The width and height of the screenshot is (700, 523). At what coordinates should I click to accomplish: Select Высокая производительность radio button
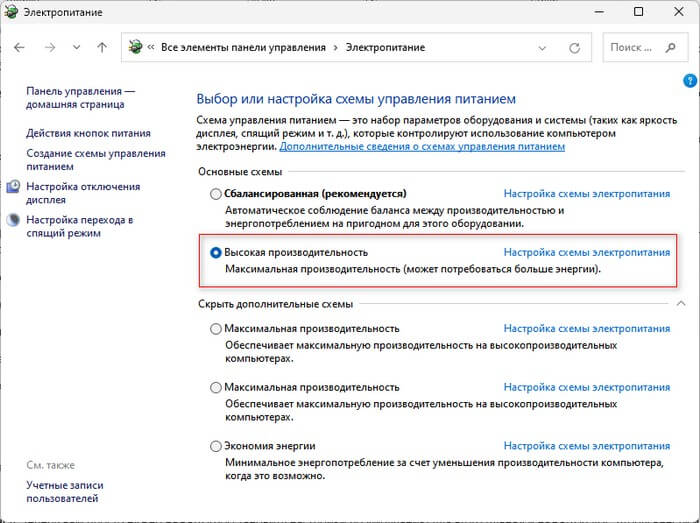(x=216, y=253)
